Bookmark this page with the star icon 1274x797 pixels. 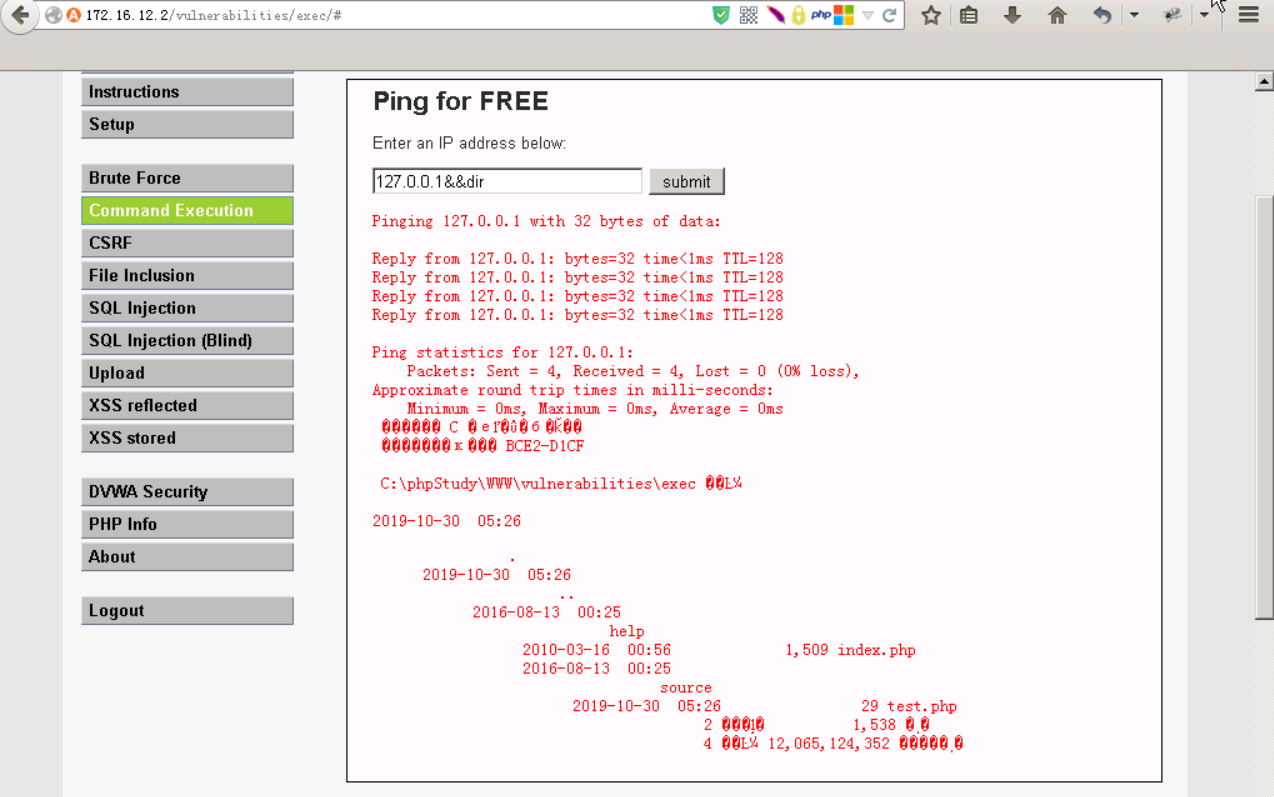(x=930, y=15)
